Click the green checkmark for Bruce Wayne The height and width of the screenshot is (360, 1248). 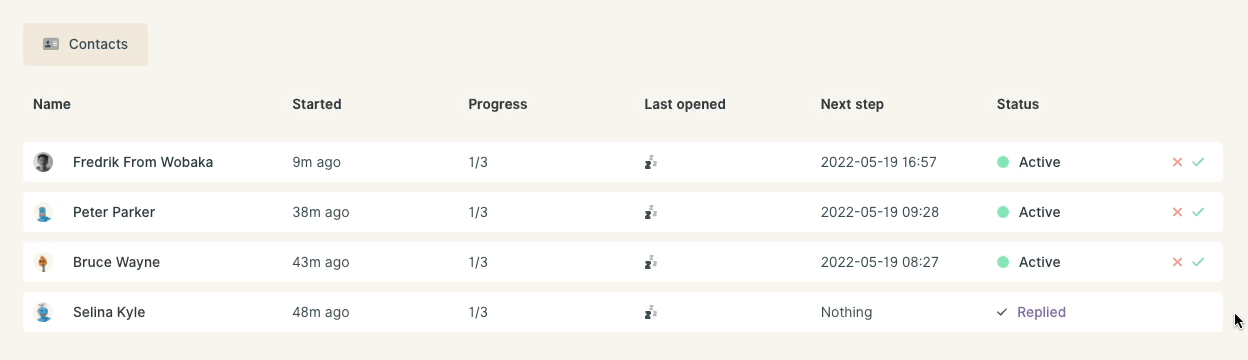pyautogui.click(x=1198, y=262)
